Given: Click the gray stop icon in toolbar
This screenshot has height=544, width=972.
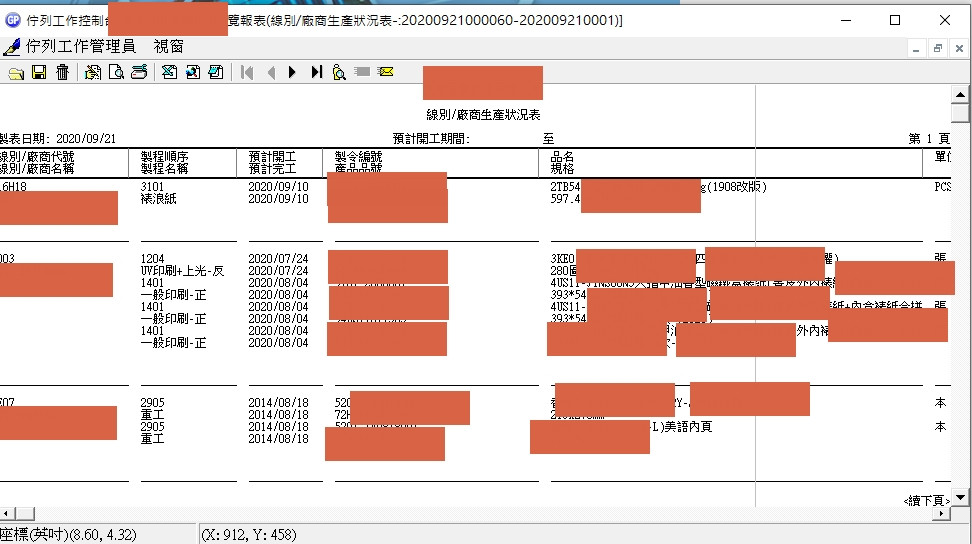Looking at the screenshot, I should coord(362,72).
